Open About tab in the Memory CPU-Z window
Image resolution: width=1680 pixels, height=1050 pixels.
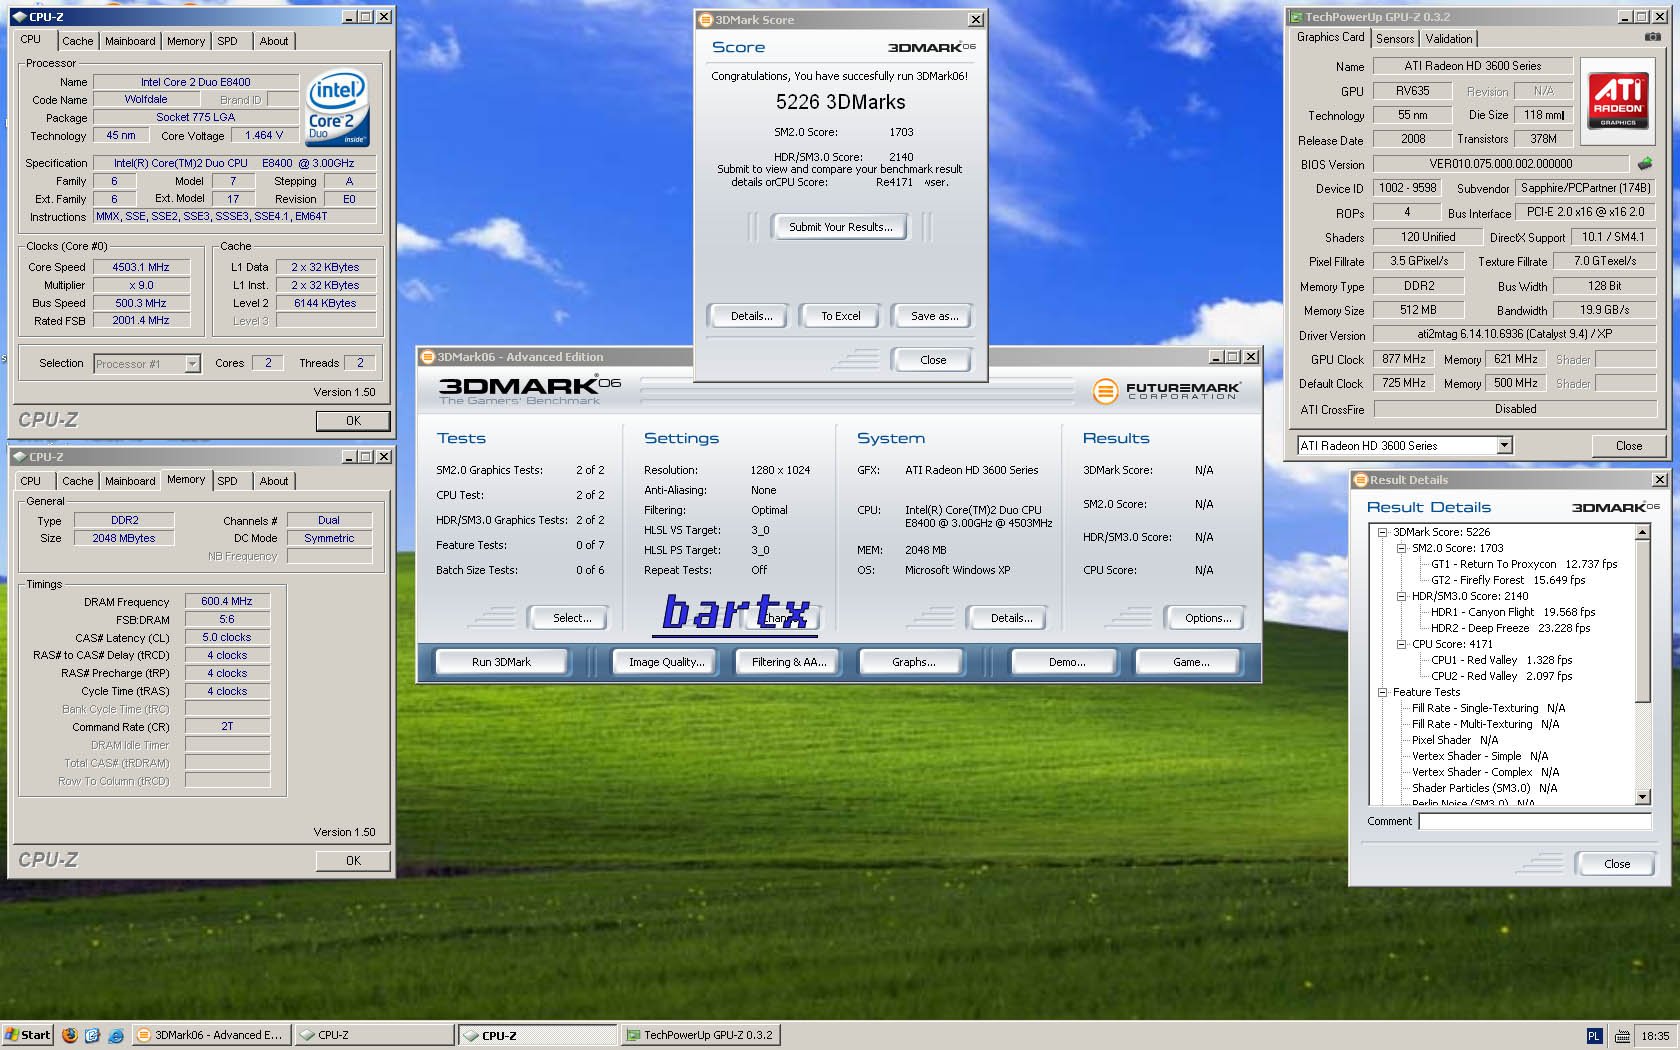(274, 481)
